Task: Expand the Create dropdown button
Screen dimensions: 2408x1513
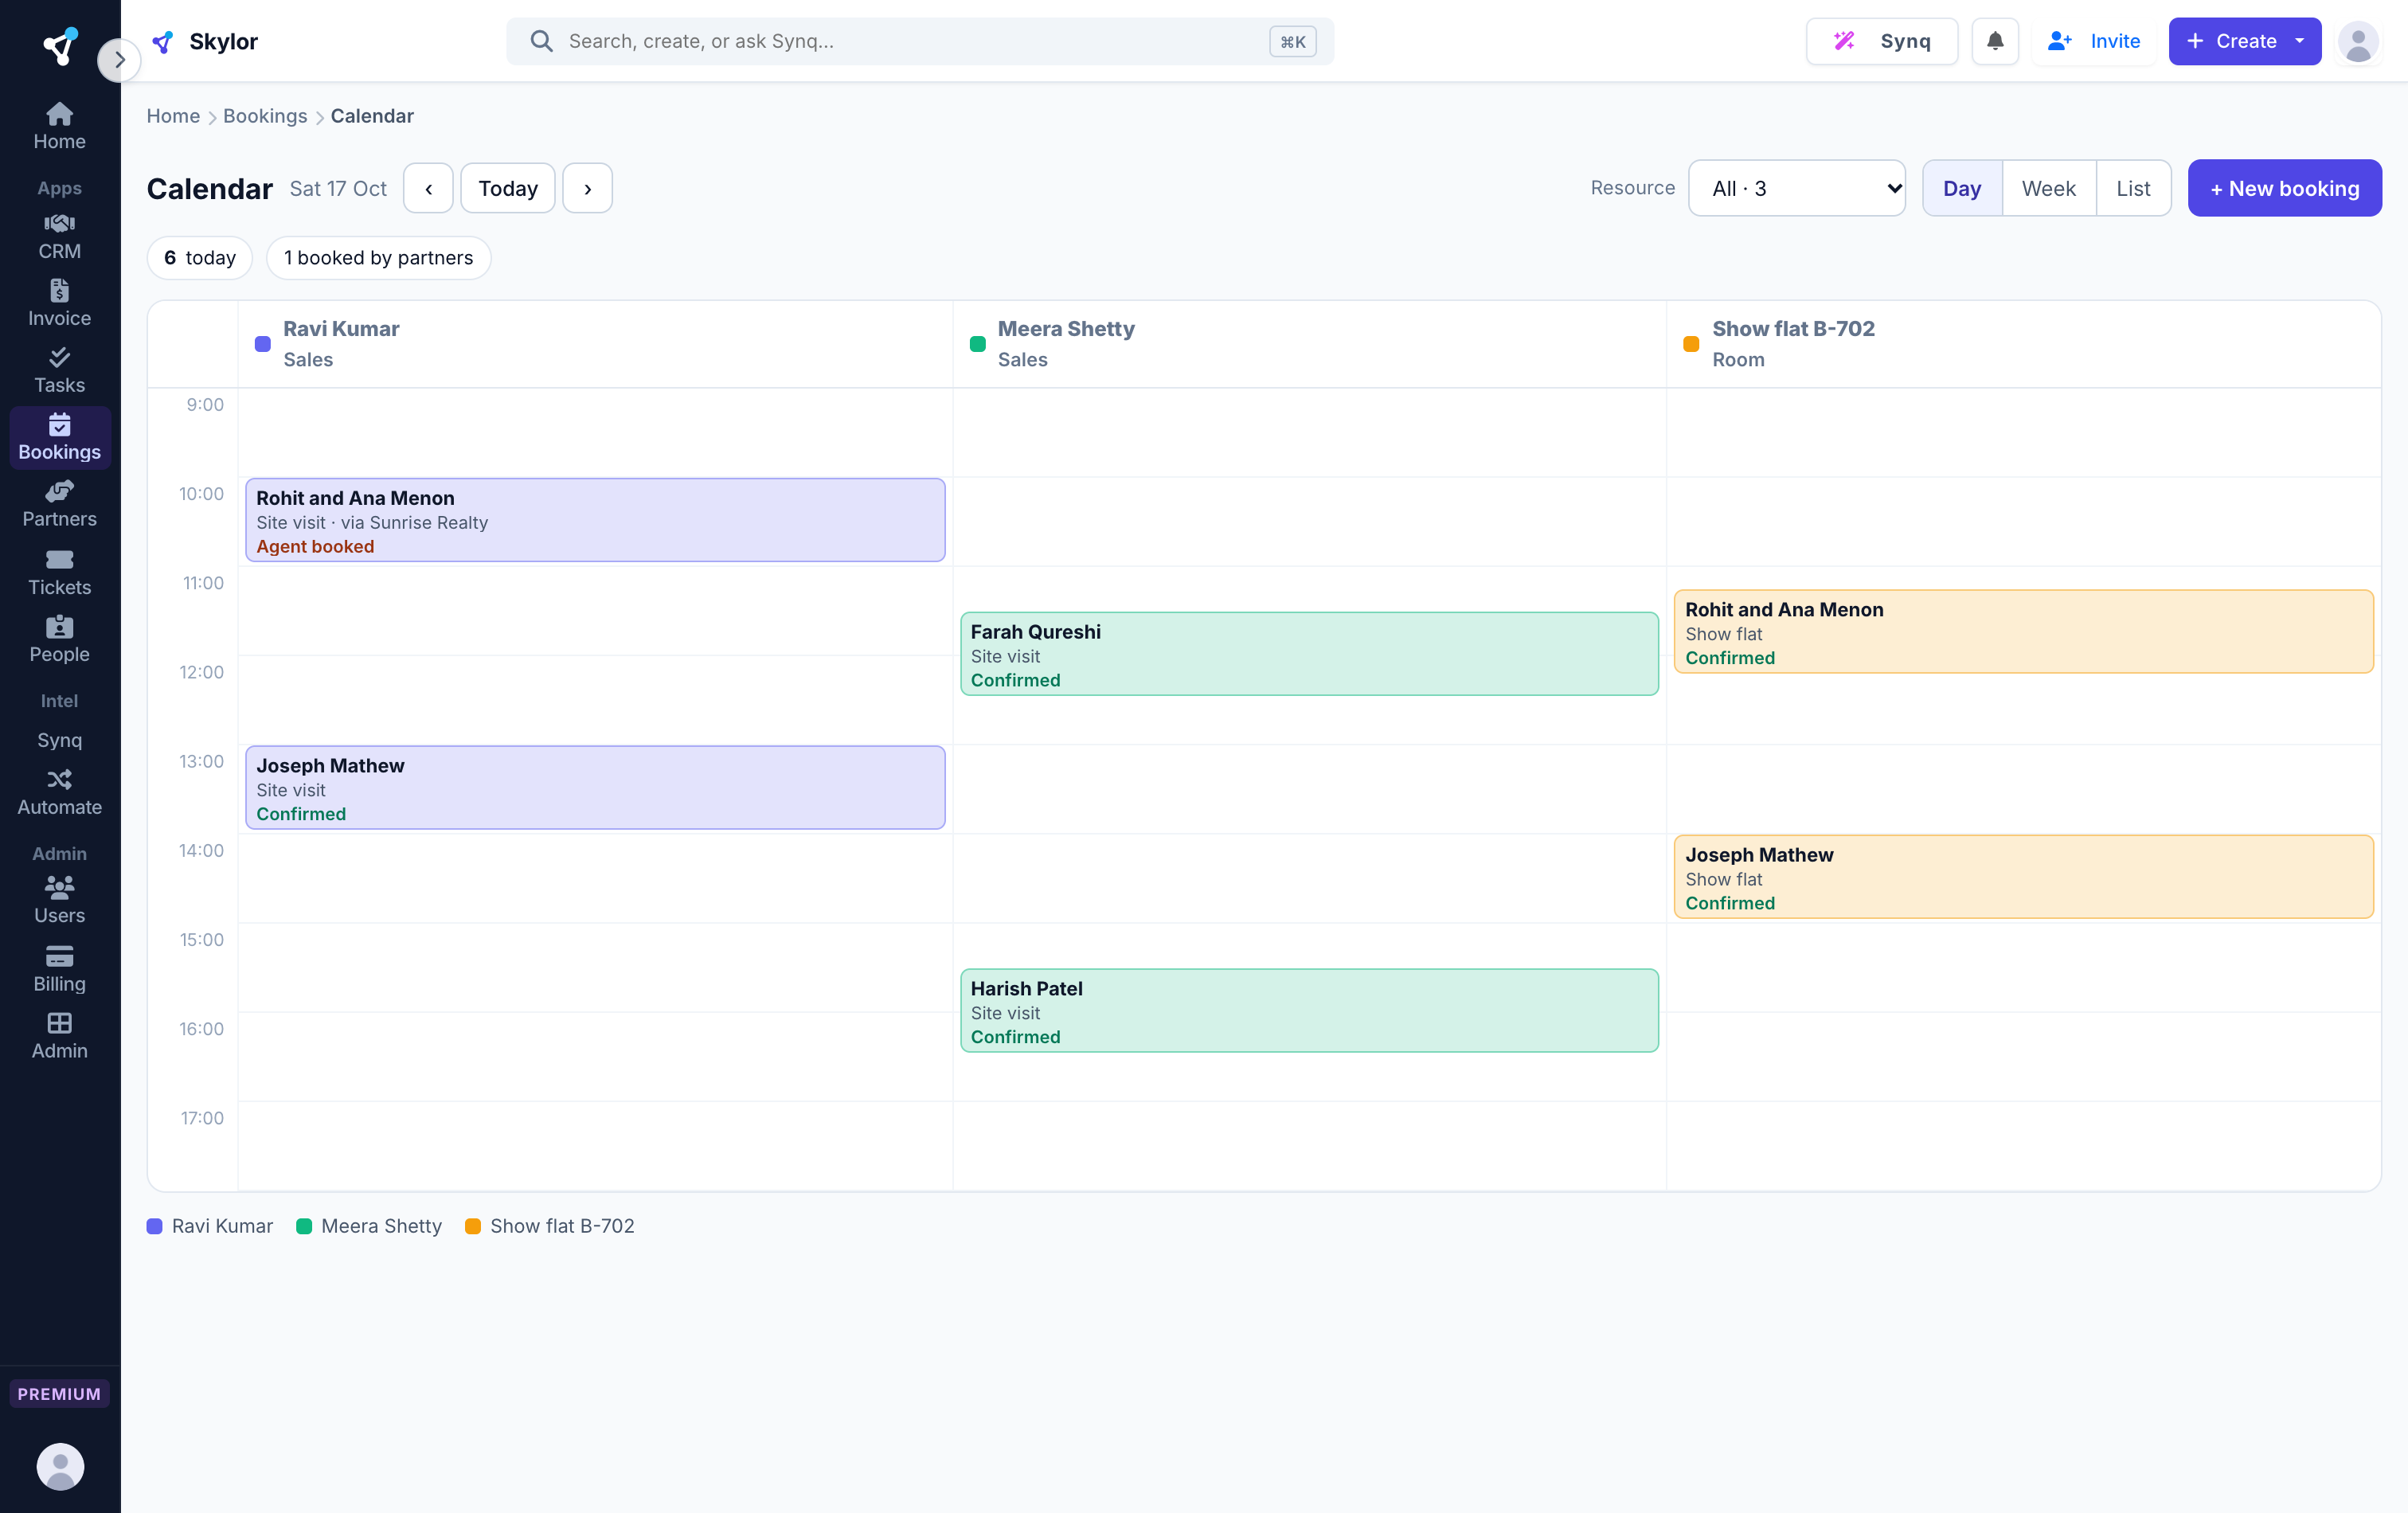Action: (2244, 41)
